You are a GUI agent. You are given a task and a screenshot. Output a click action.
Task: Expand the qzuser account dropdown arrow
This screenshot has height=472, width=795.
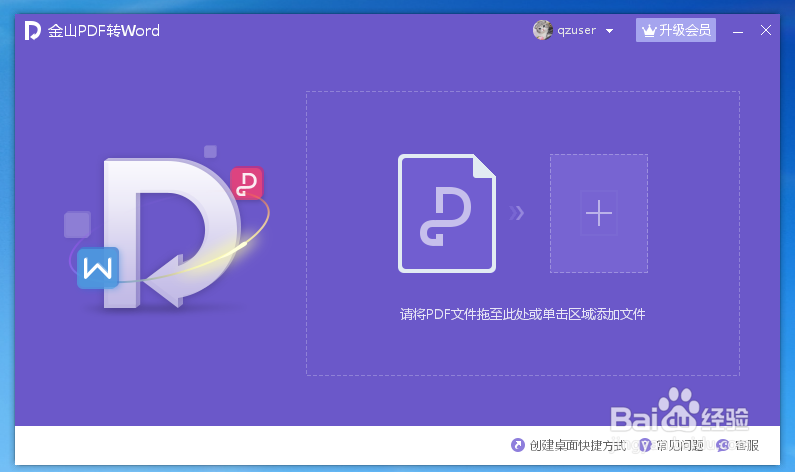[609, 31]
